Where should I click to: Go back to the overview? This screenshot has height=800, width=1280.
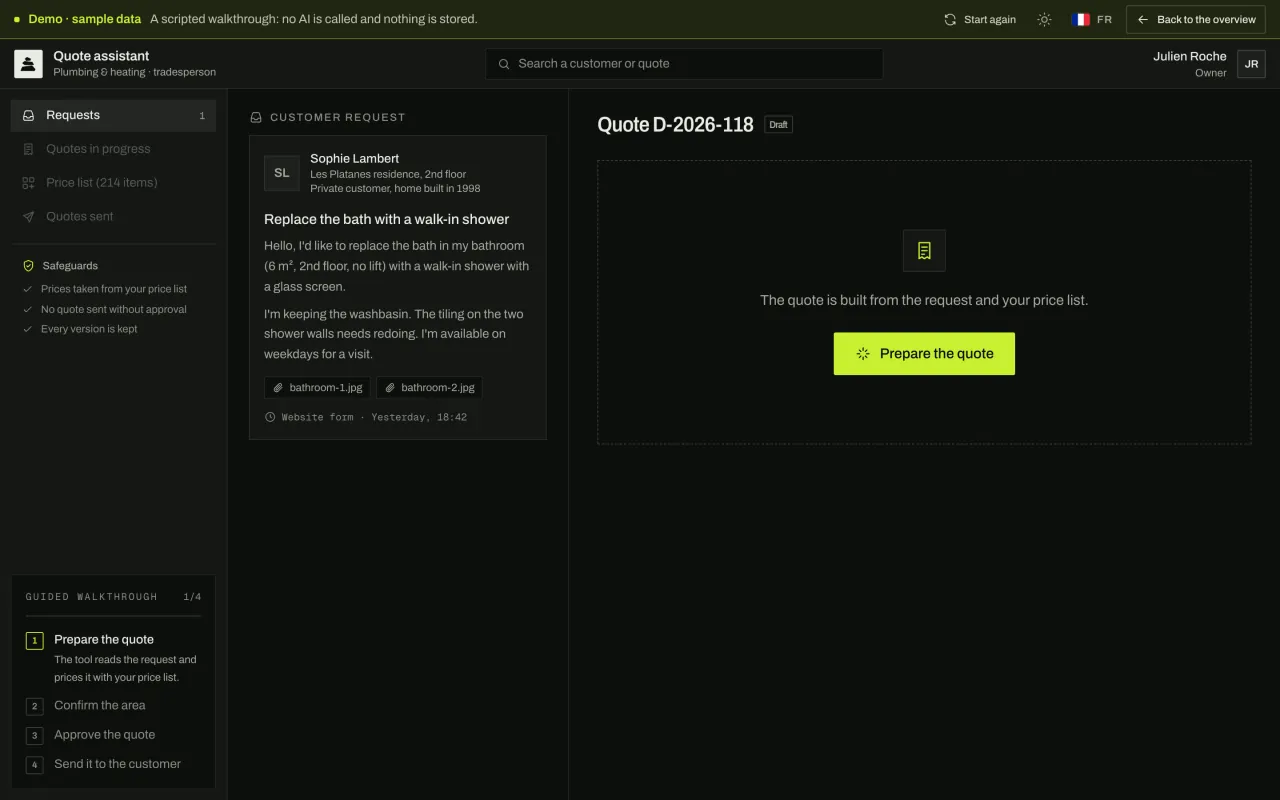(x=1196, y=20)
